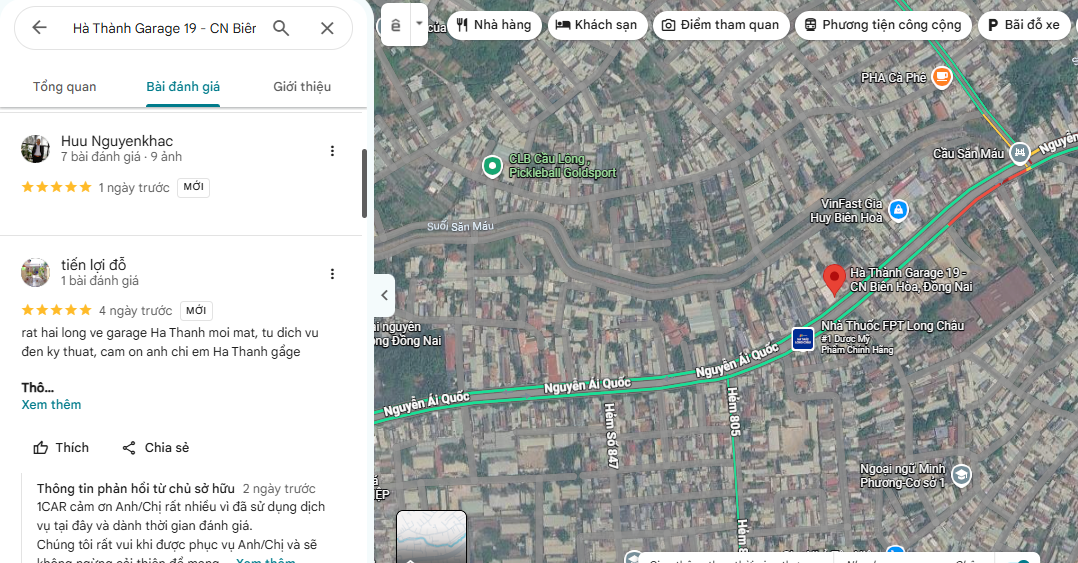
Task: Click the MỚI badge next to 1 ngày trước
Action: coord(193,187)
